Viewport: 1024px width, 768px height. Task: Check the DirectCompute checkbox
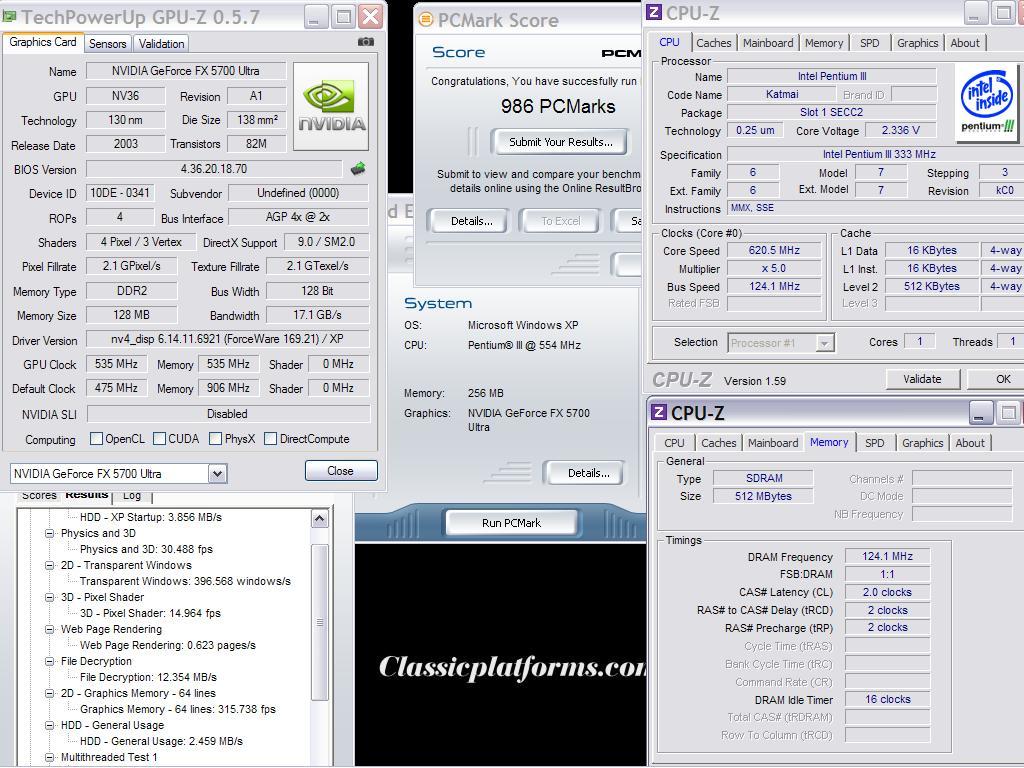pos(270,439)
